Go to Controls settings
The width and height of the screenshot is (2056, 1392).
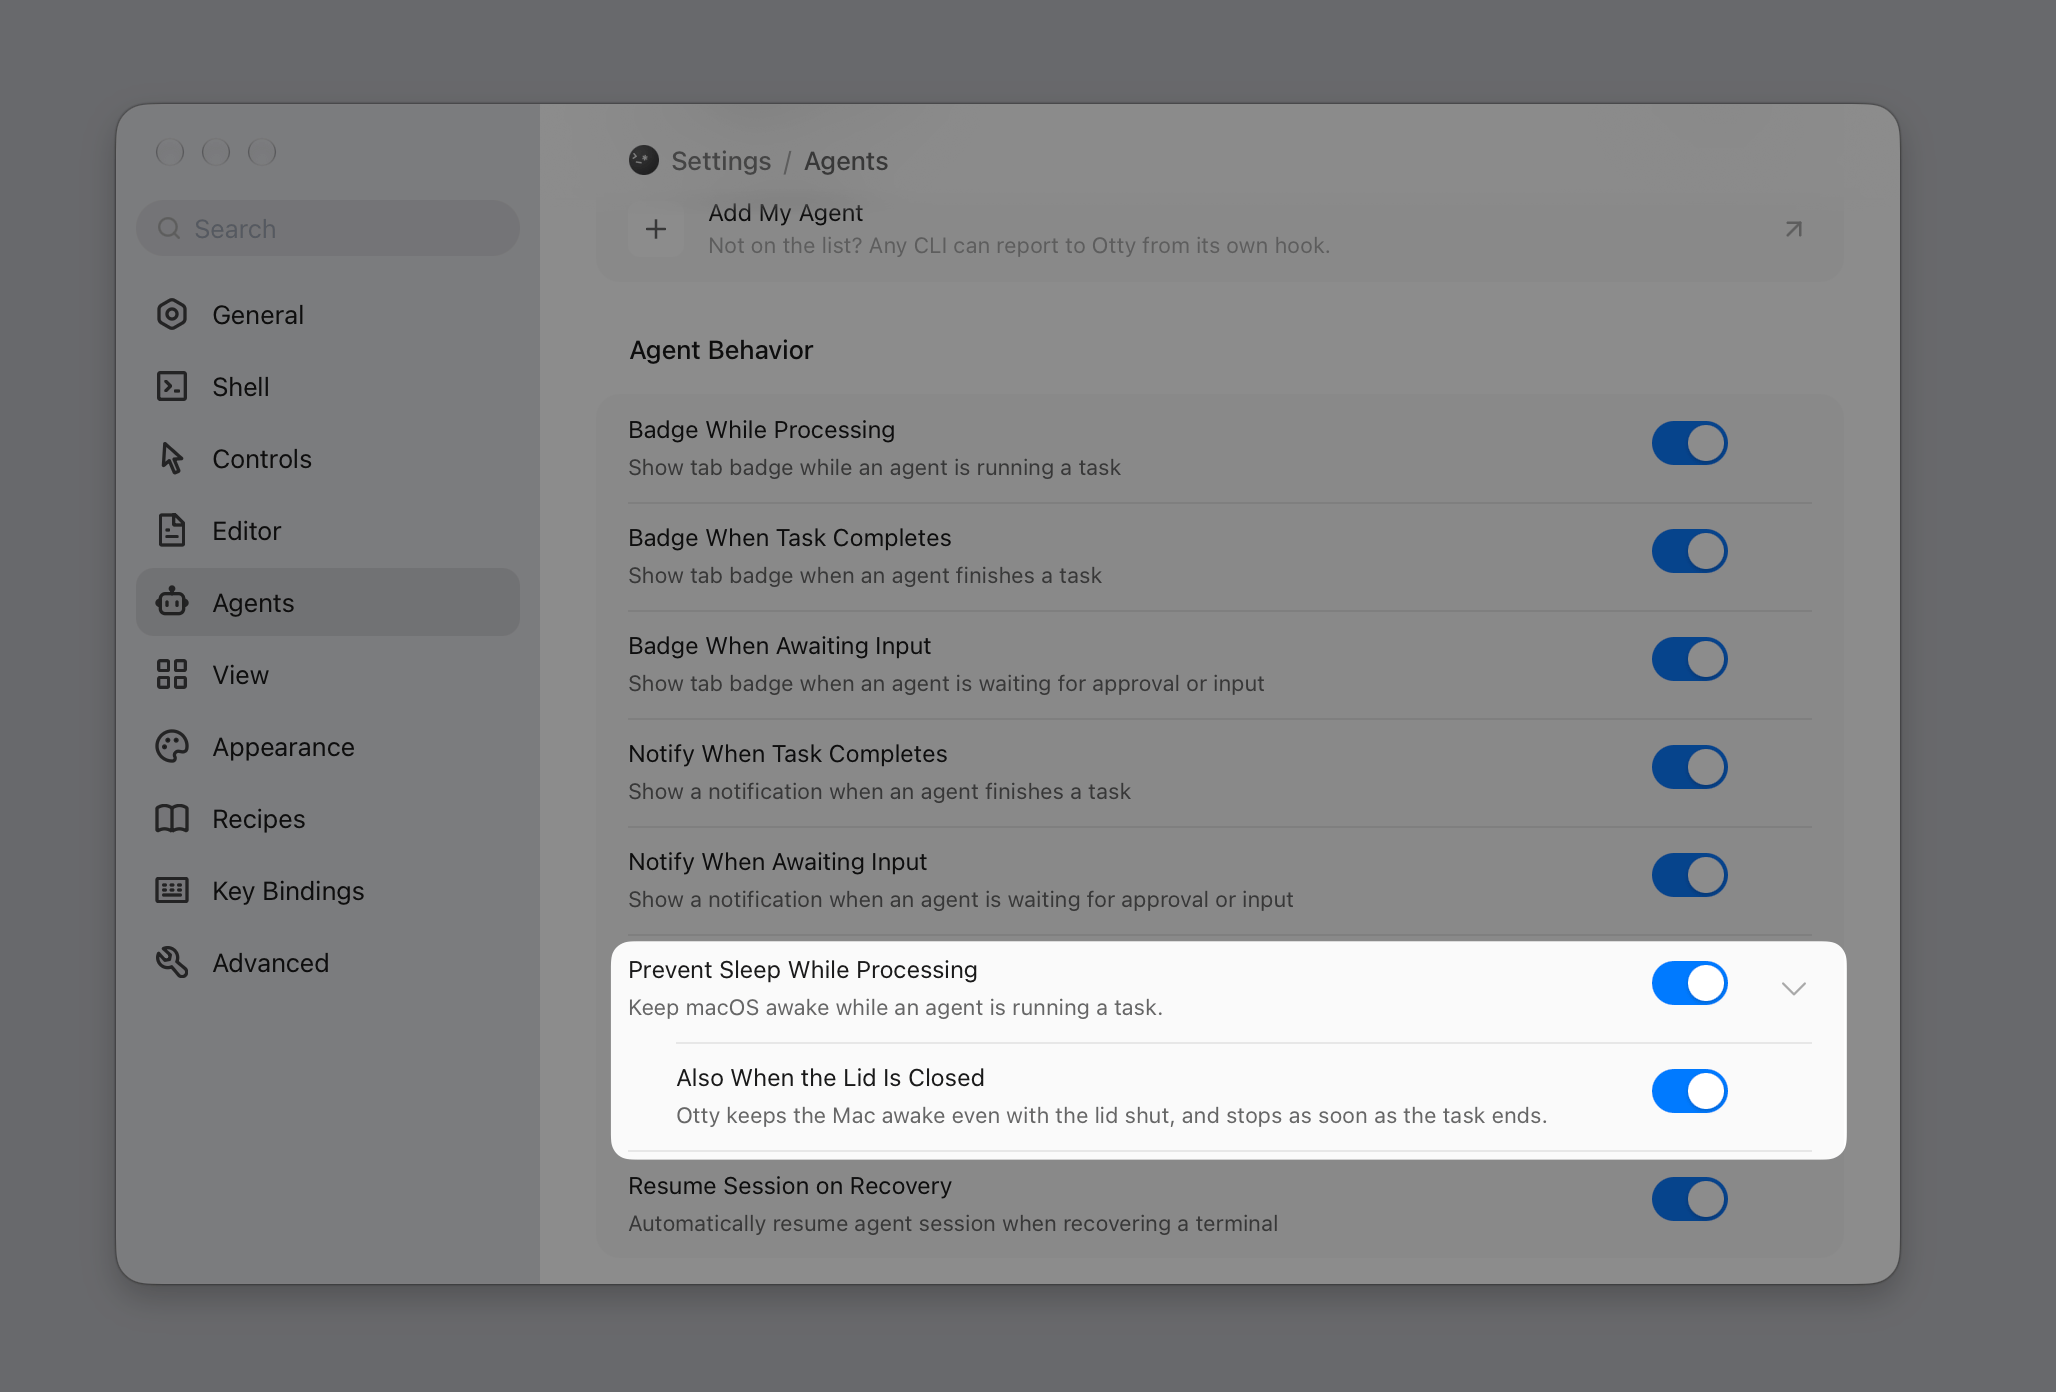click(328, 459)
